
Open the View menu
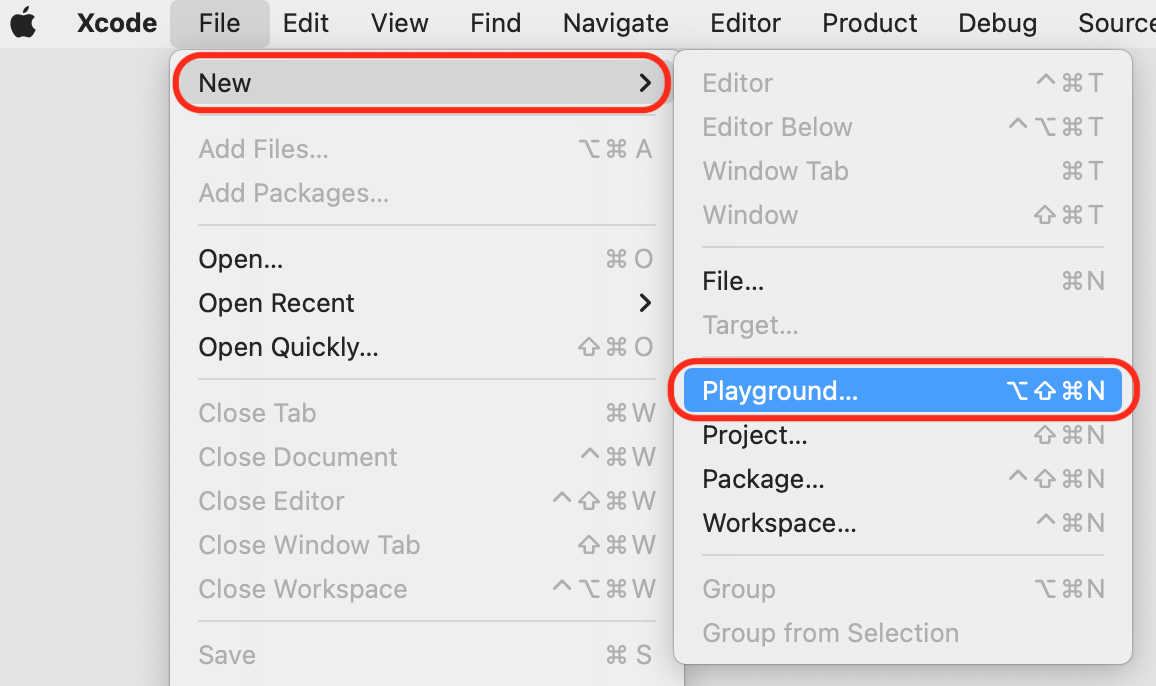pyautogui.click(x=400, y=23)
